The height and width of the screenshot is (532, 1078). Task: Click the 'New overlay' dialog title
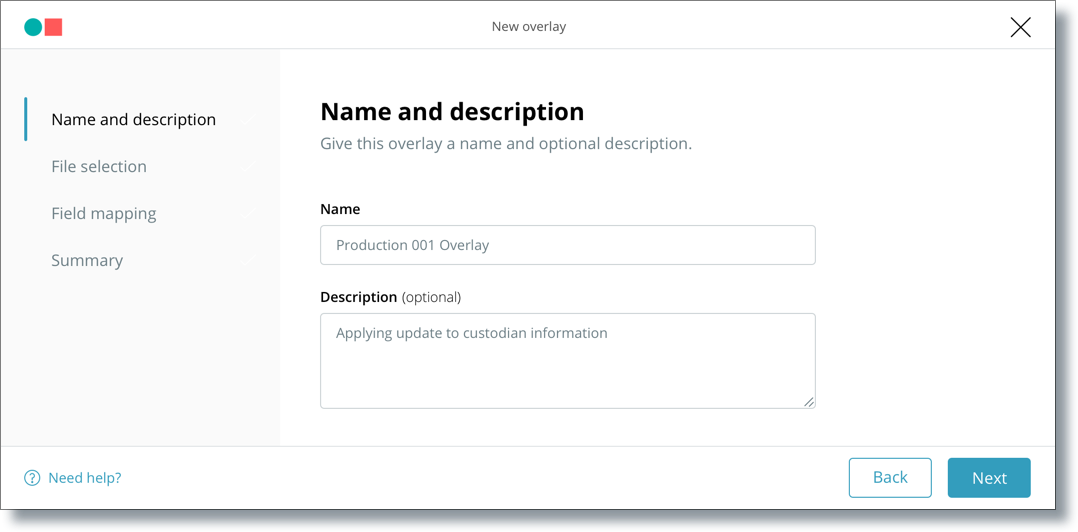click(529, 27)
